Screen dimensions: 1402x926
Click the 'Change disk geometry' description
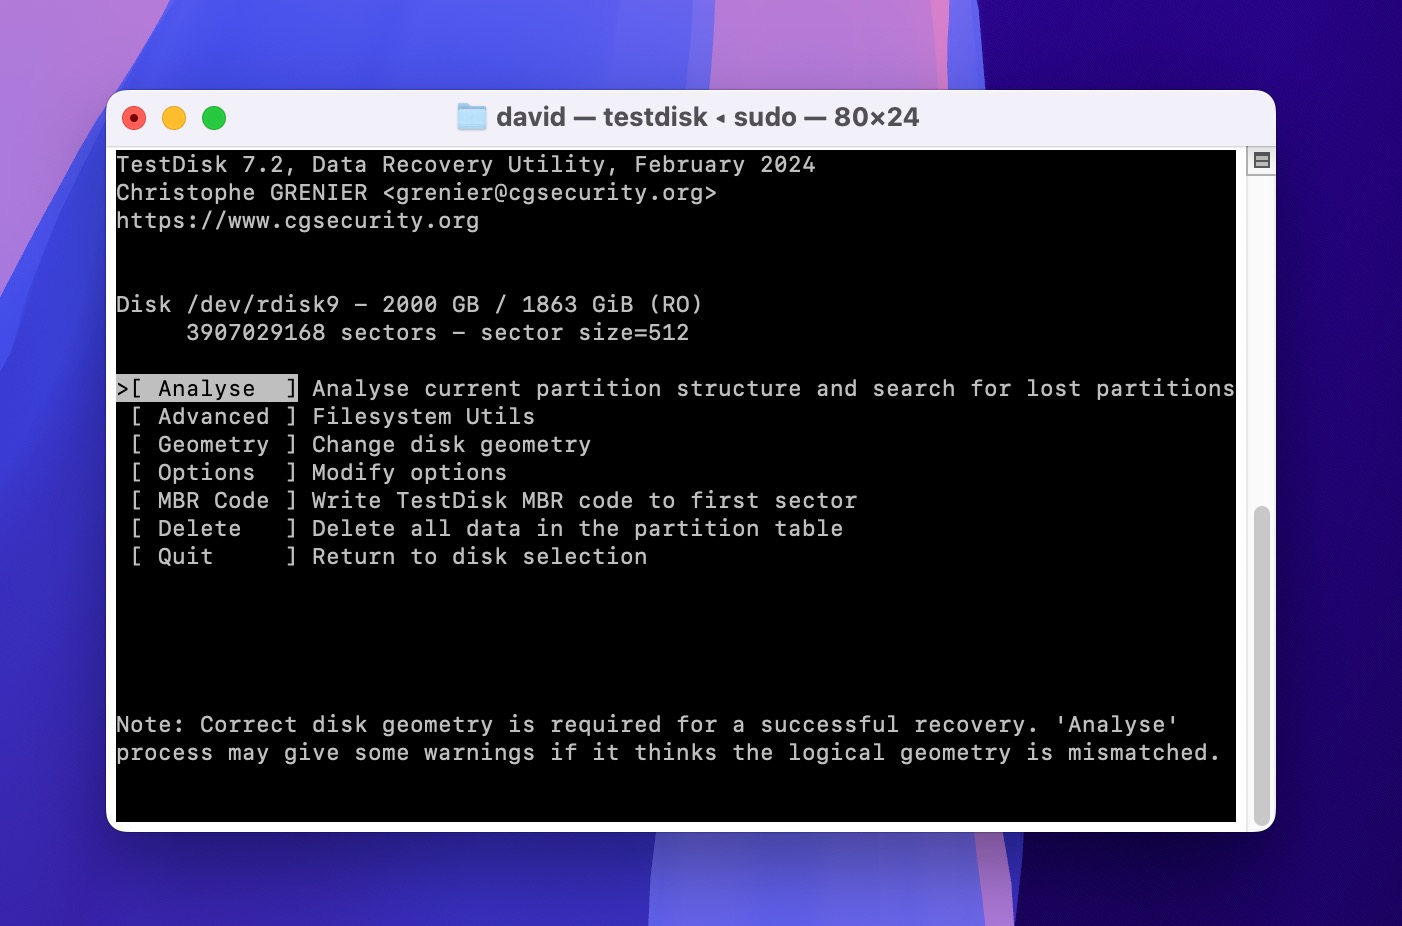point(451,444)
